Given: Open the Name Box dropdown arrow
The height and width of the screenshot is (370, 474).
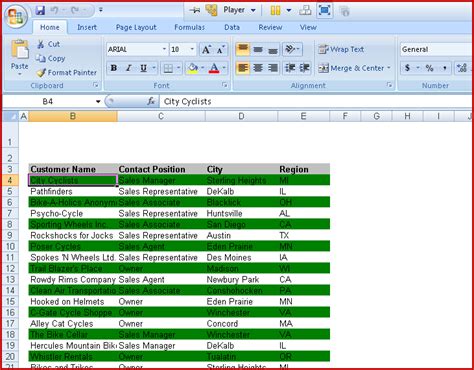Looking at the screenshot, I should 98,101.
